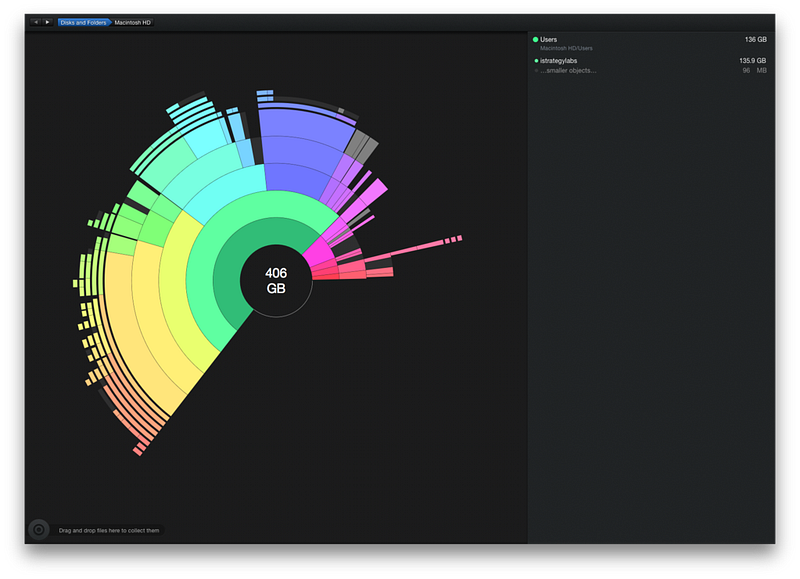
Task: Click the gray dot beside smaller objects
Action: point(536,70)
